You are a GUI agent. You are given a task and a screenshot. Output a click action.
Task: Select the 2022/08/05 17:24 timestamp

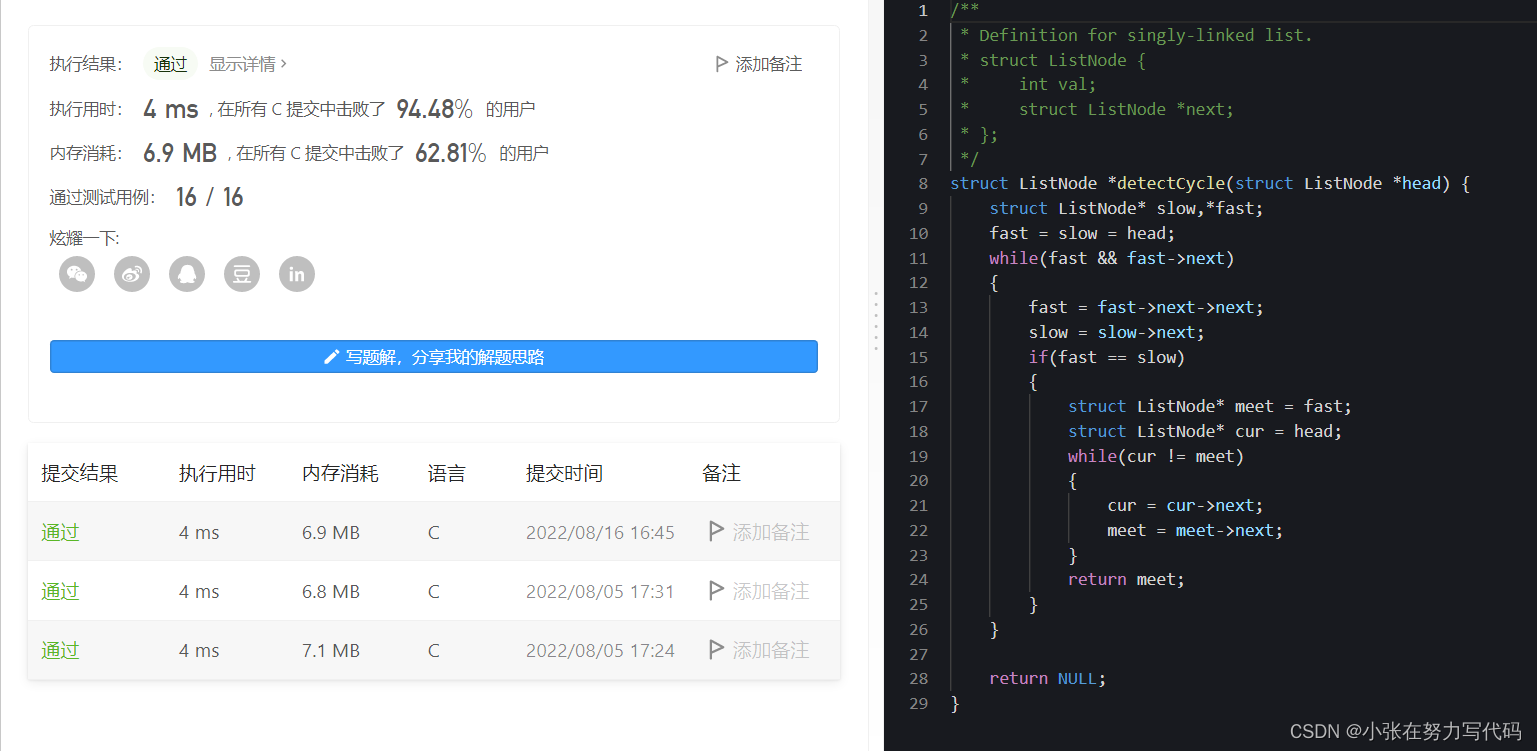point(600,650)
